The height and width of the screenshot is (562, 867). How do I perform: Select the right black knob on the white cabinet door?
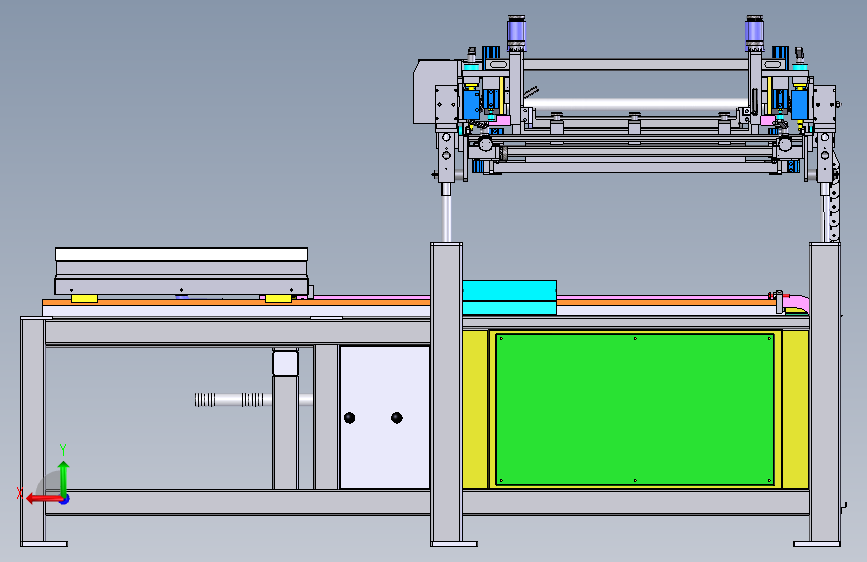click(396, 418)
